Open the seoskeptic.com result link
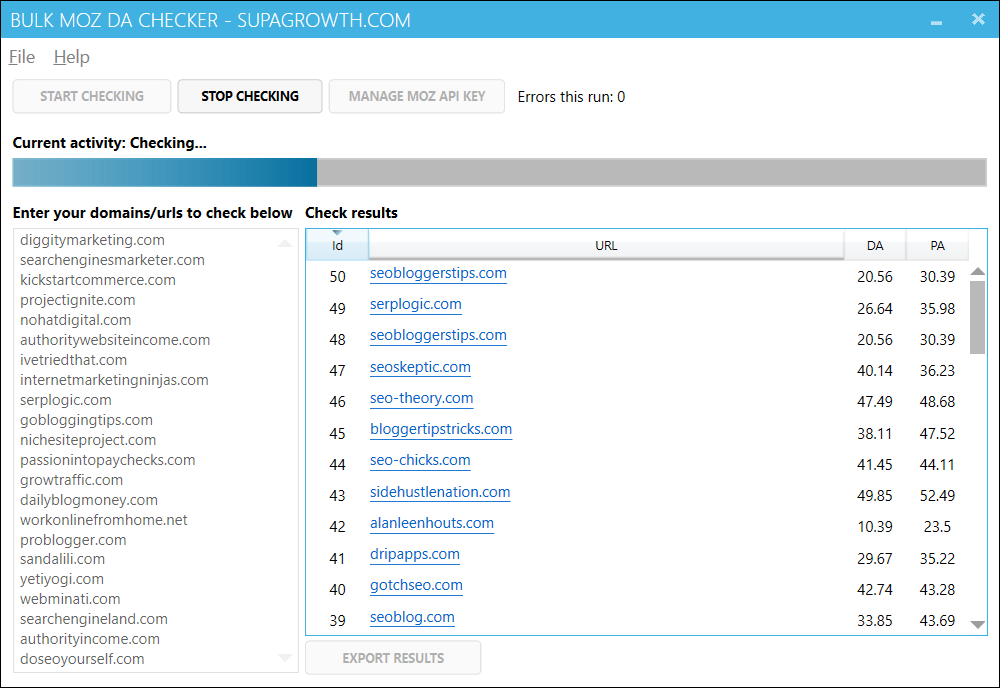Viewport: 1000px width, 688px height. coord(420,367)
